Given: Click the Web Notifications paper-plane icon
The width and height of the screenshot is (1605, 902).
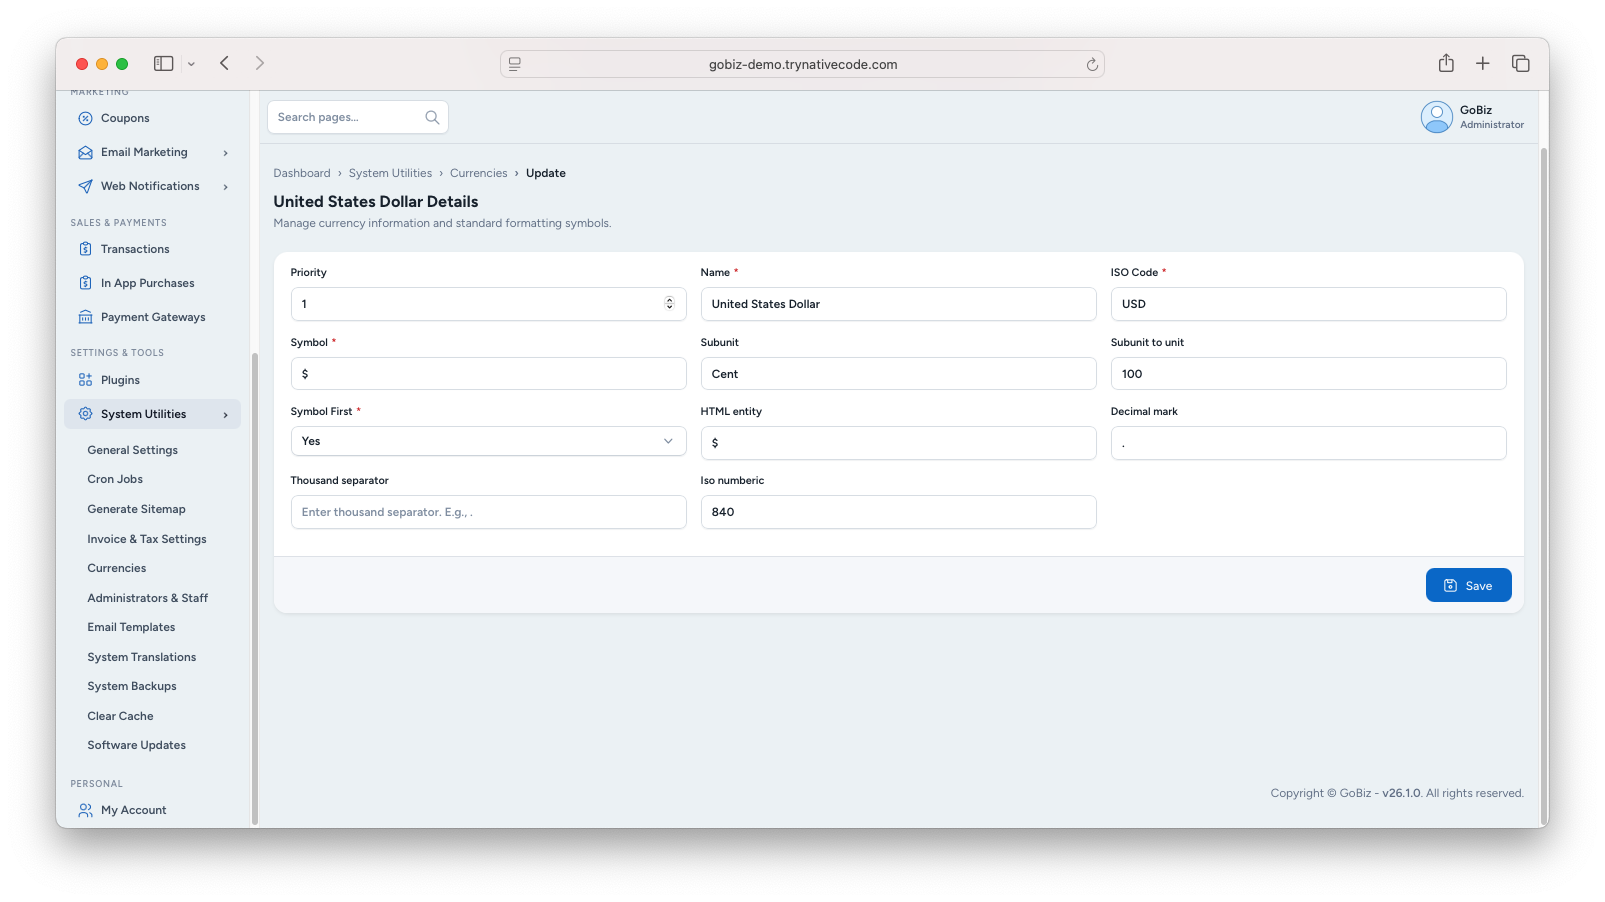Looking at the screenshot, I should click(85, 186).
